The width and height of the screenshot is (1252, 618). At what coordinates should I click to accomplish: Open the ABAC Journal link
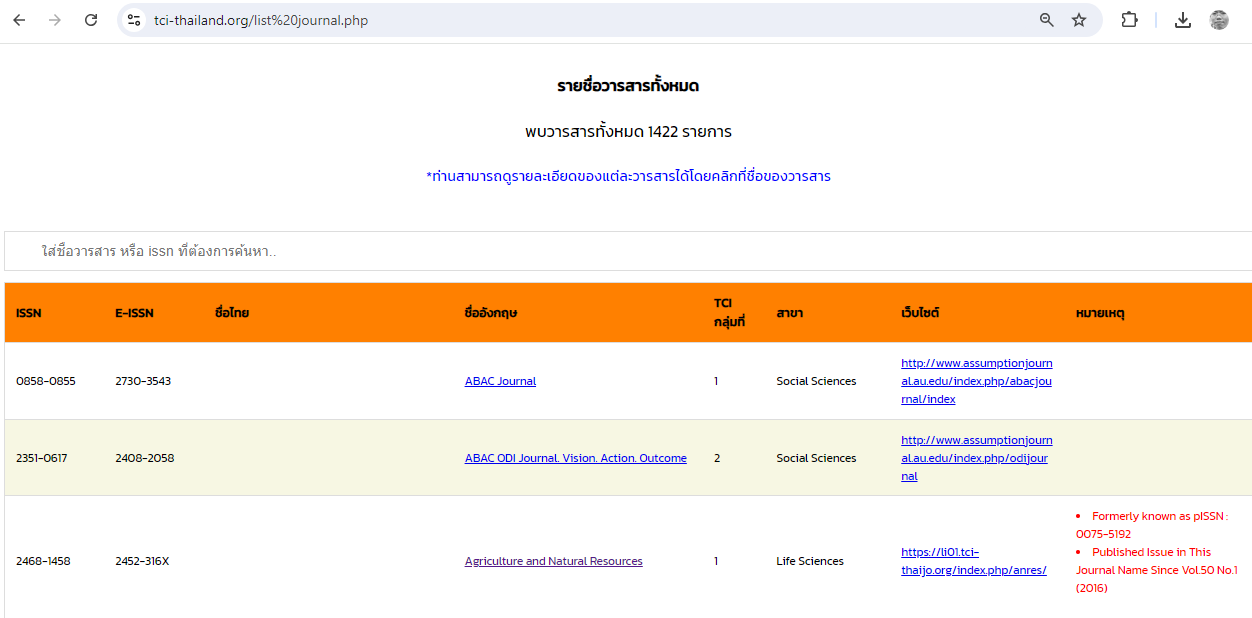pyautogui.click(x=500, y=381)
